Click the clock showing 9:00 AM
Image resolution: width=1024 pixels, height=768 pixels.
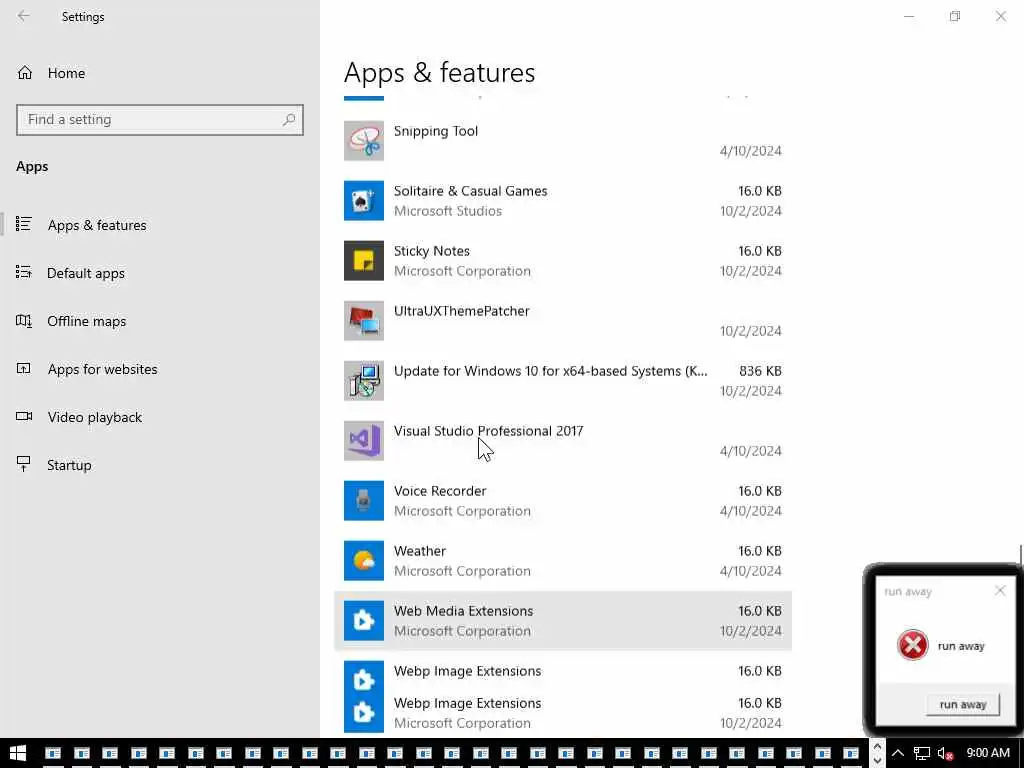point(988,753)
